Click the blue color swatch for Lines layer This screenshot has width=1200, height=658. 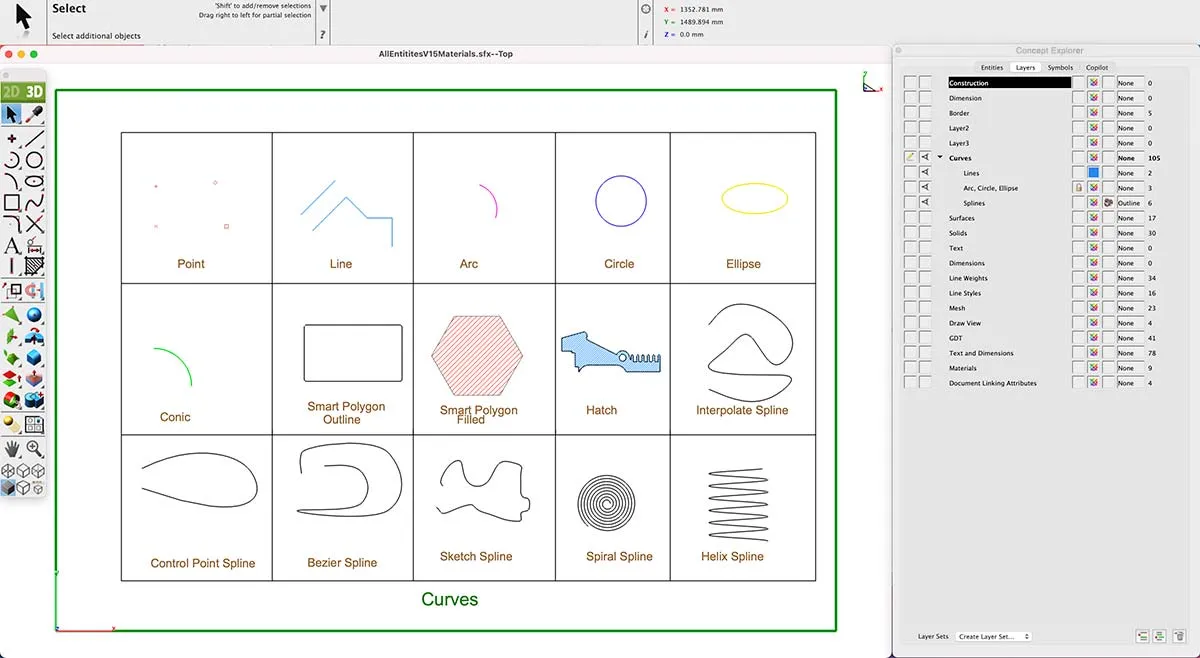pyautogui.click(x=1093, y=173)
